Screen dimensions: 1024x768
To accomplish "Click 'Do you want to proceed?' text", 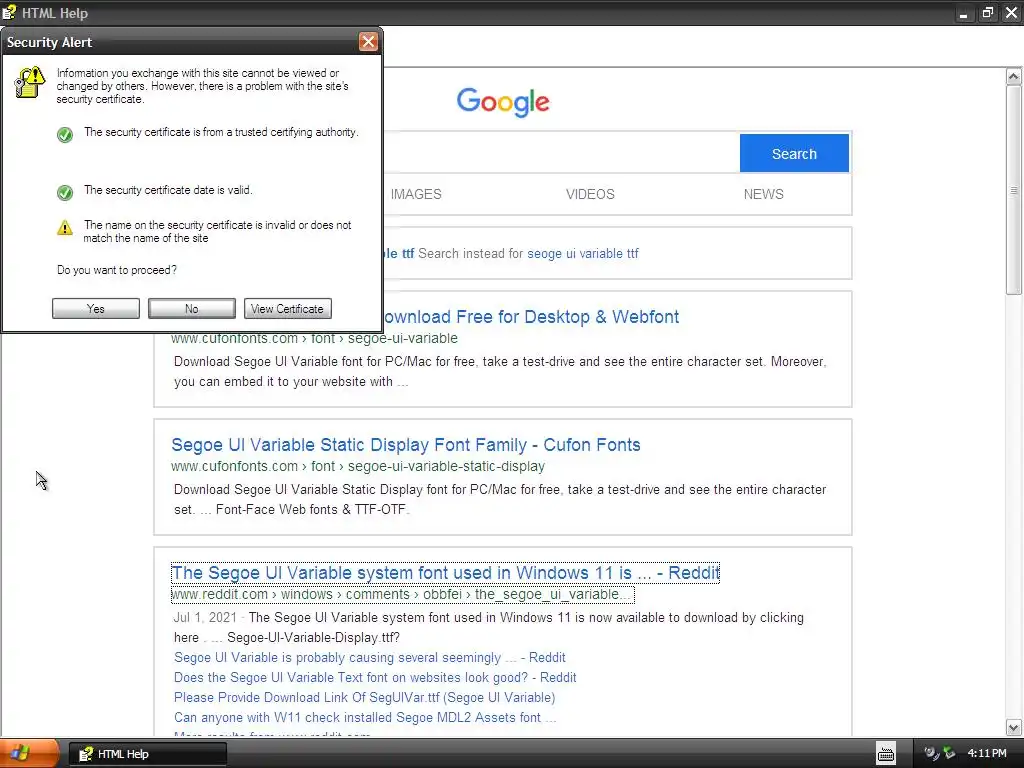I will coord(117,270).
